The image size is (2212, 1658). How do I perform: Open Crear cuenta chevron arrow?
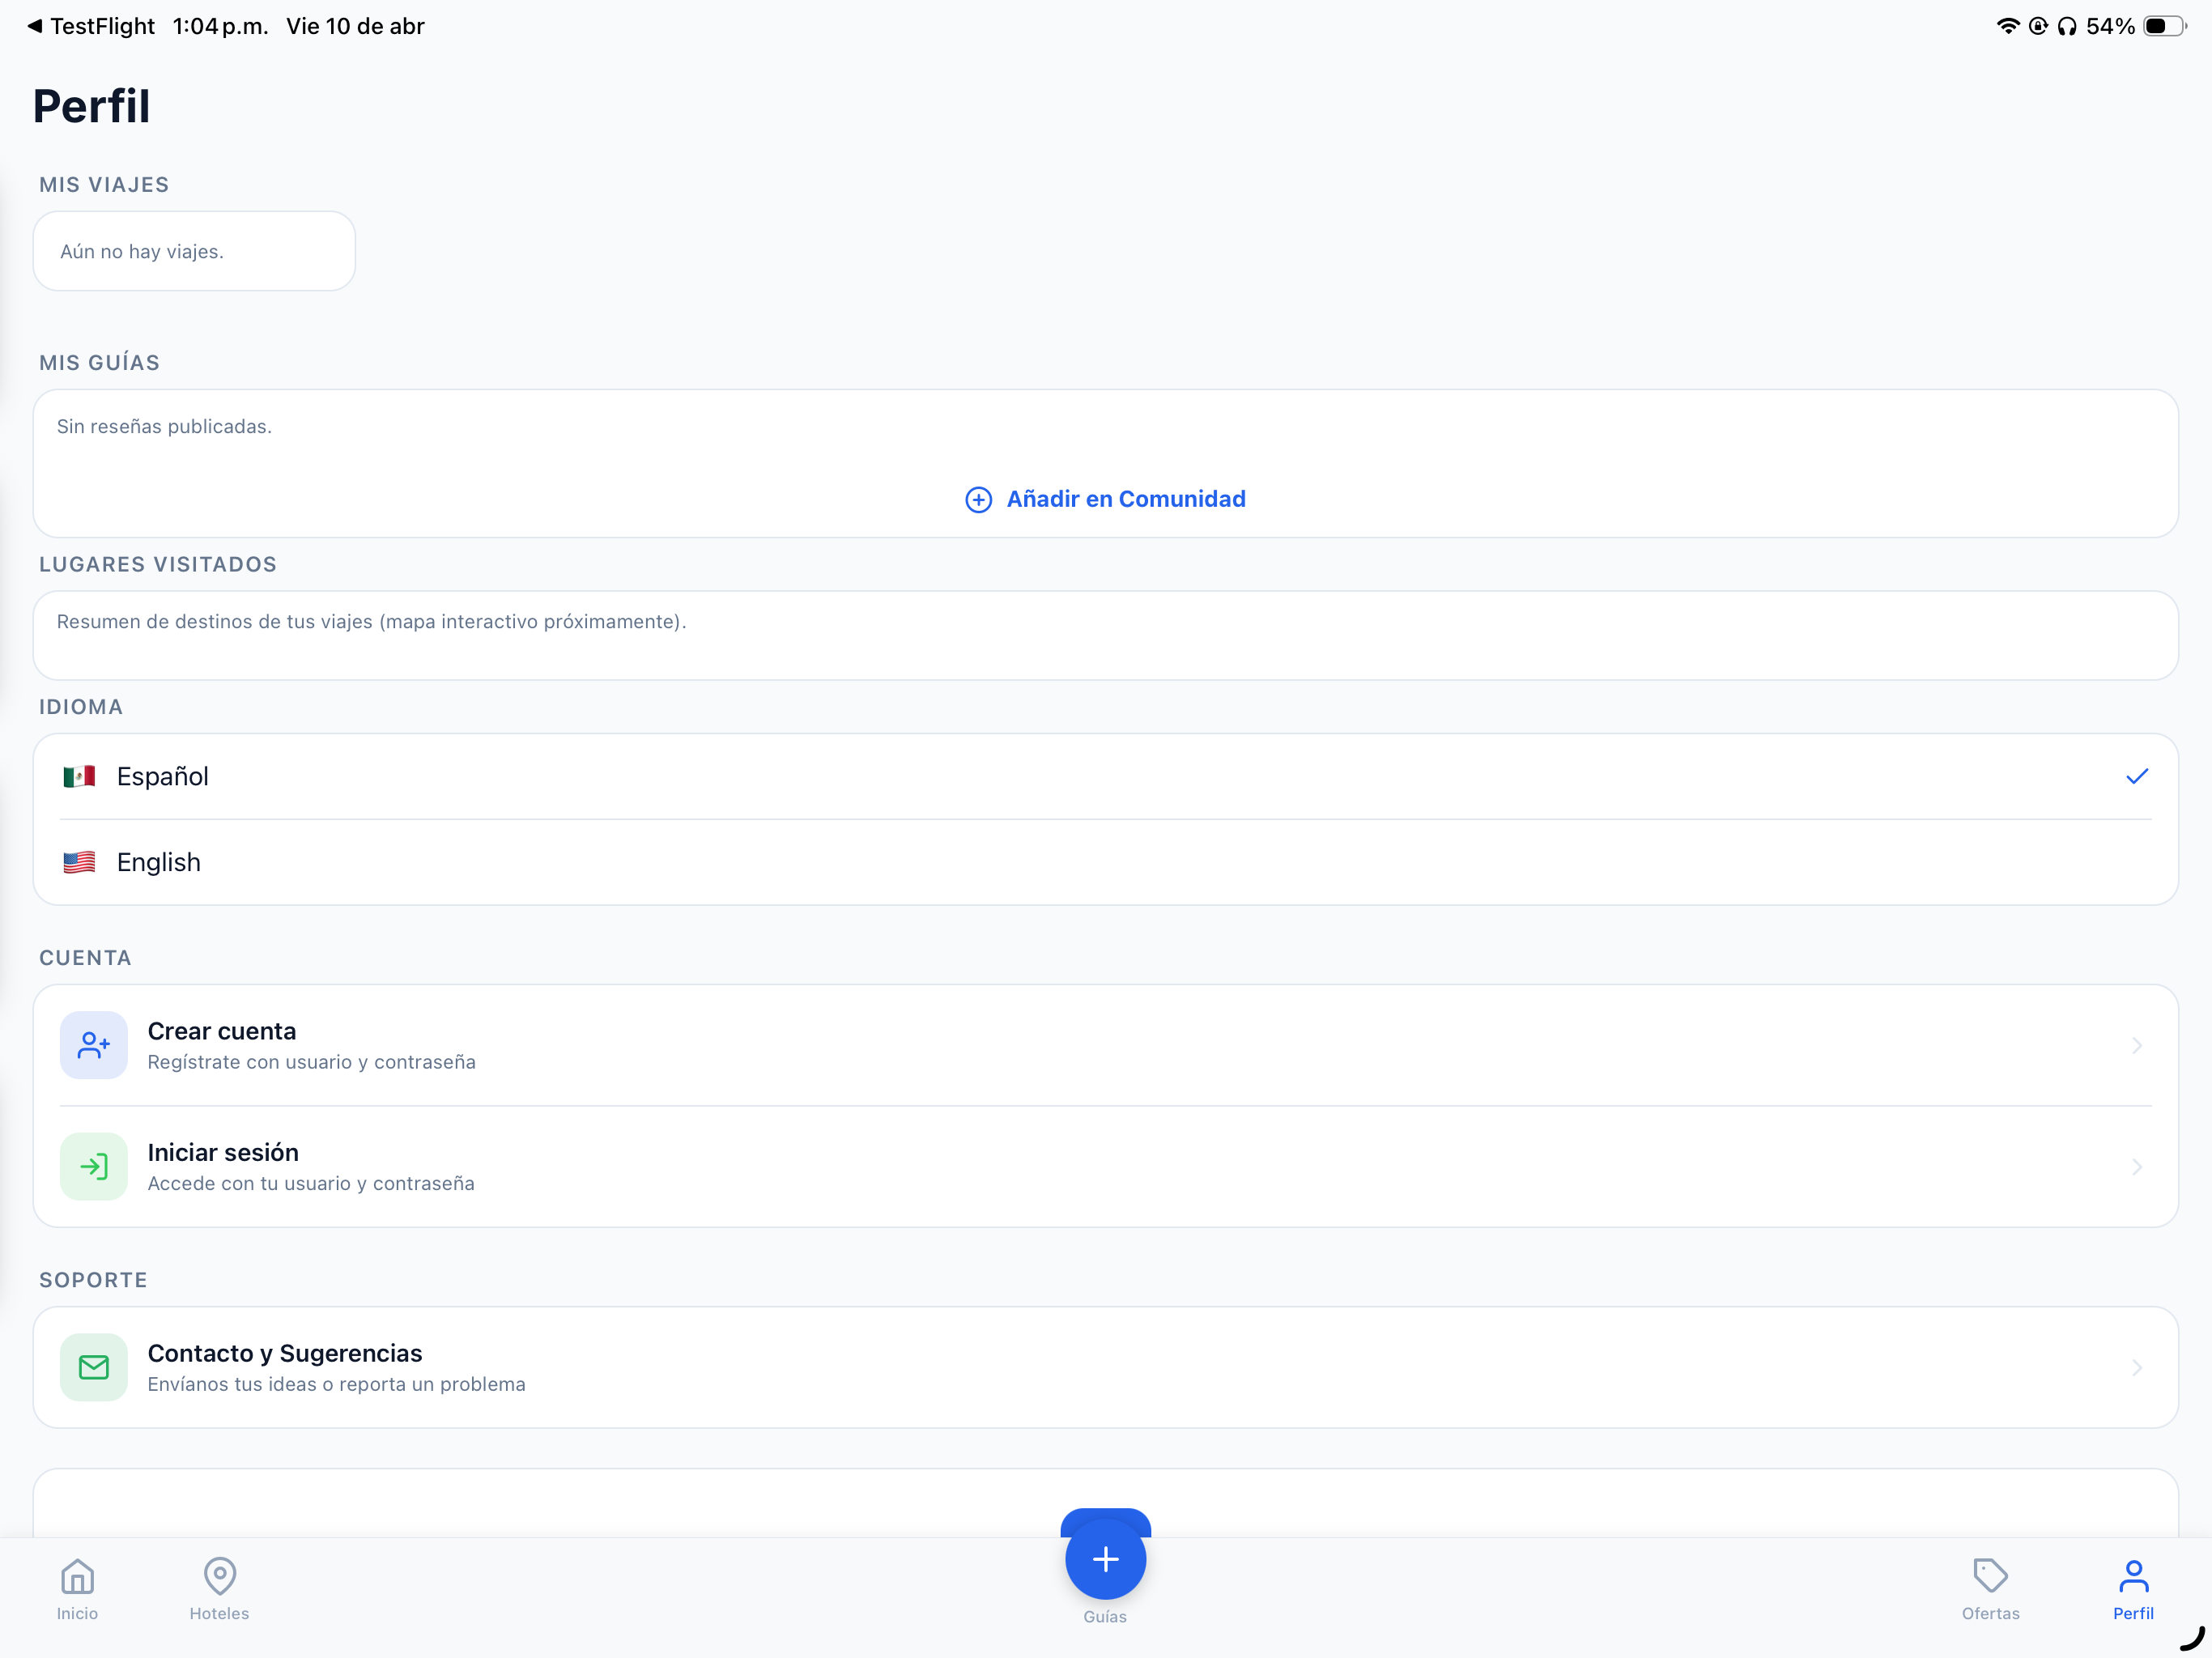pos(2136,1045)
